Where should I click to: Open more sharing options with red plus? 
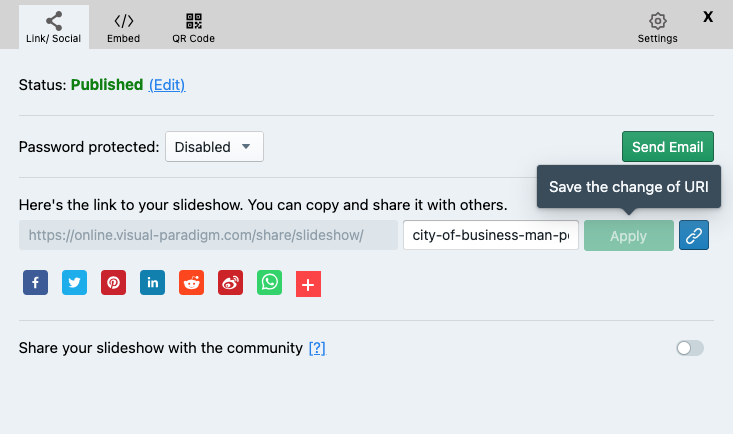click(308, 285)
